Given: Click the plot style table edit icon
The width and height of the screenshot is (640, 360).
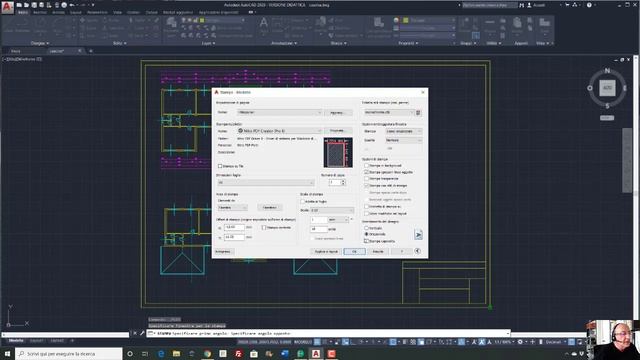Looking at the screenshot, I should (x=418, y=113).
